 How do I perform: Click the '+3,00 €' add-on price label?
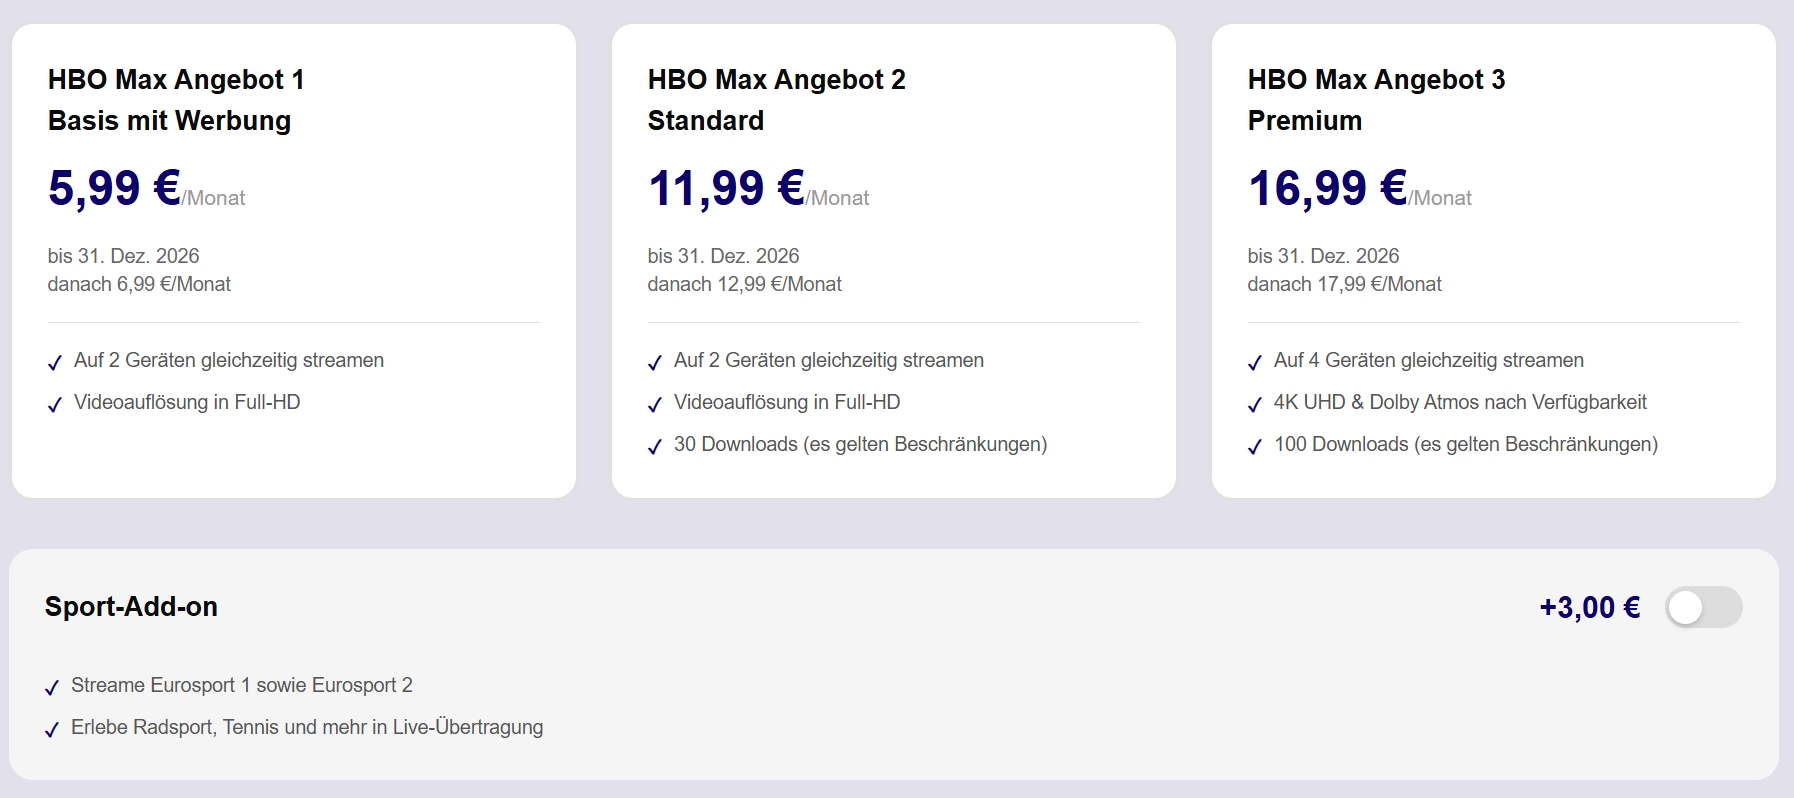(x=1589, y=607)
